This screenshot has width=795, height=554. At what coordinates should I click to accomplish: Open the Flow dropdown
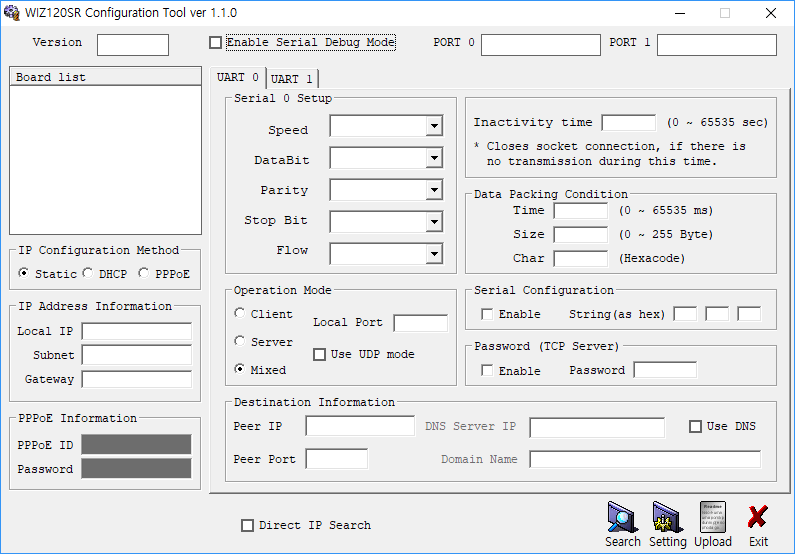[x=434, y=254]
